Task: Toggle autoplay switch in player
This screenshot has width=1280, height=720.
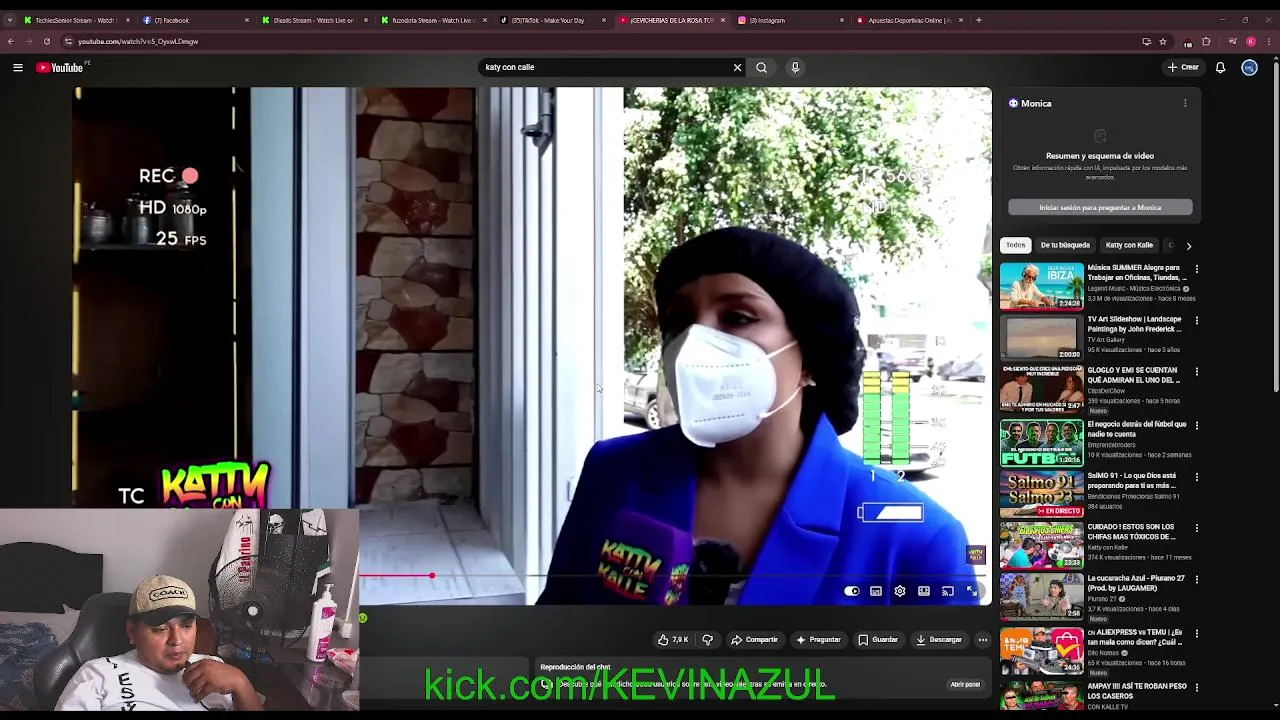Action: (x=851, y=591)
